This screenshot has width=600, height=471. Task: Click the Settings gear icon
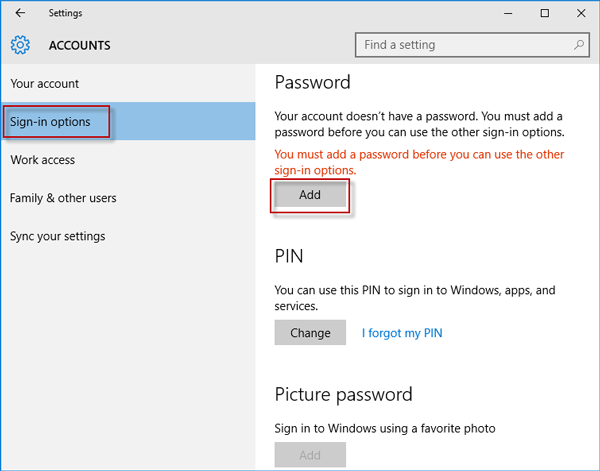coord(20,45)
